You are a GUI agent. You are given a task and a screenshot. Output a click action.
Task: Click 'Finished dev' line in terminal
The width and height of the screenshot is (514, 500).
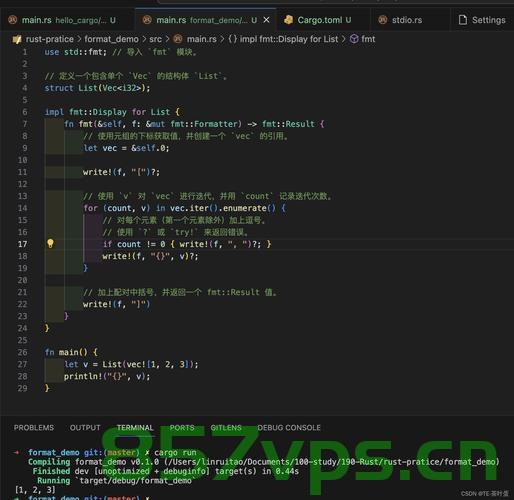(165, 471)
